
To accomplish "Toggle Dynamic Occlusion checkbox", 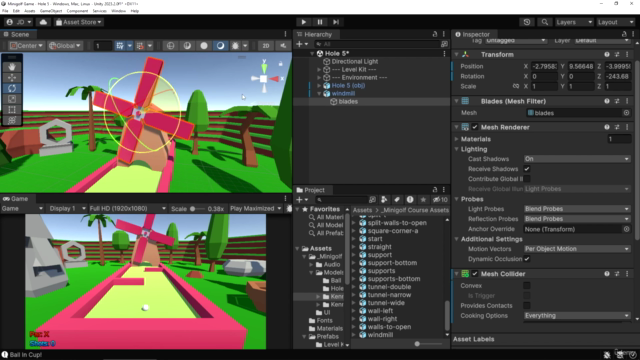I will [527, 259].
